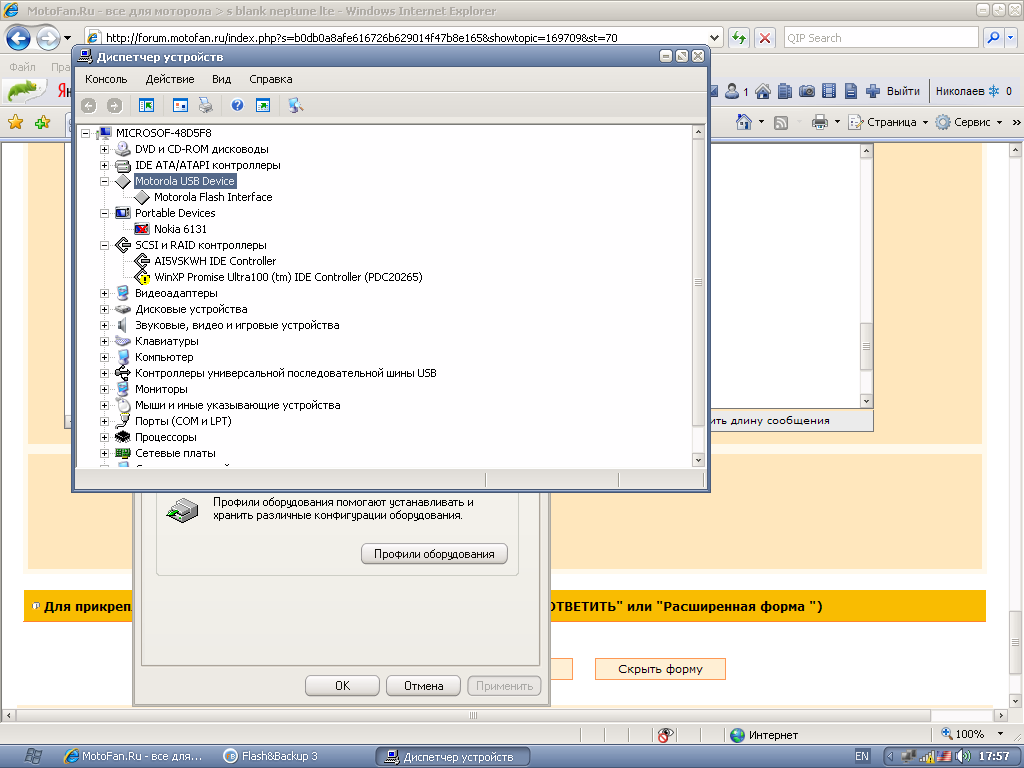Viewport: 1024px width, 768px height.
Task: Click IE horizontal scrollbar thumb
Action: click(x=473, y=715)
